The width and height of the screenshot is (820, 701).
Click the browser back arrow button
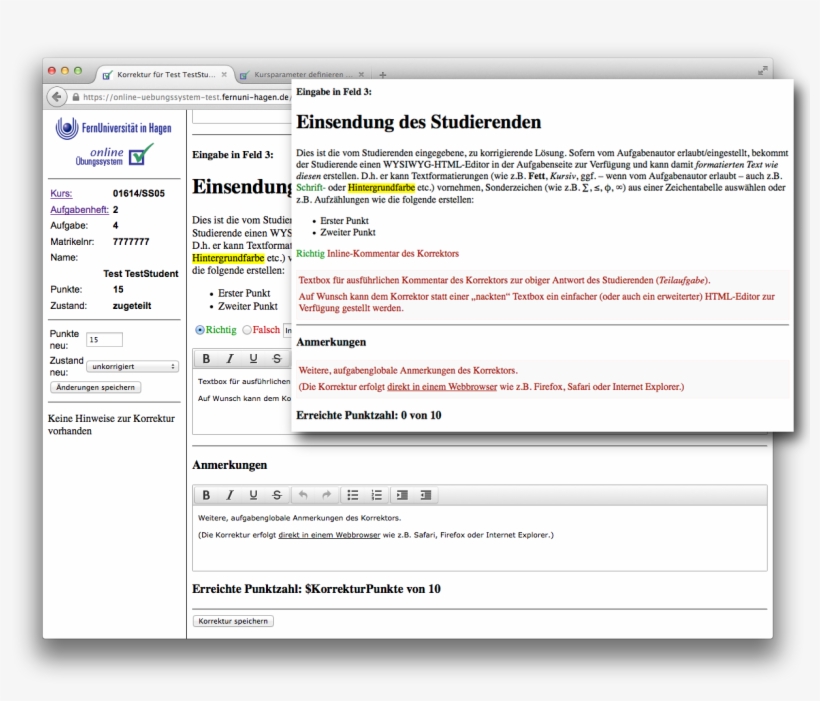pyautogui.click(x=56, y=97)
